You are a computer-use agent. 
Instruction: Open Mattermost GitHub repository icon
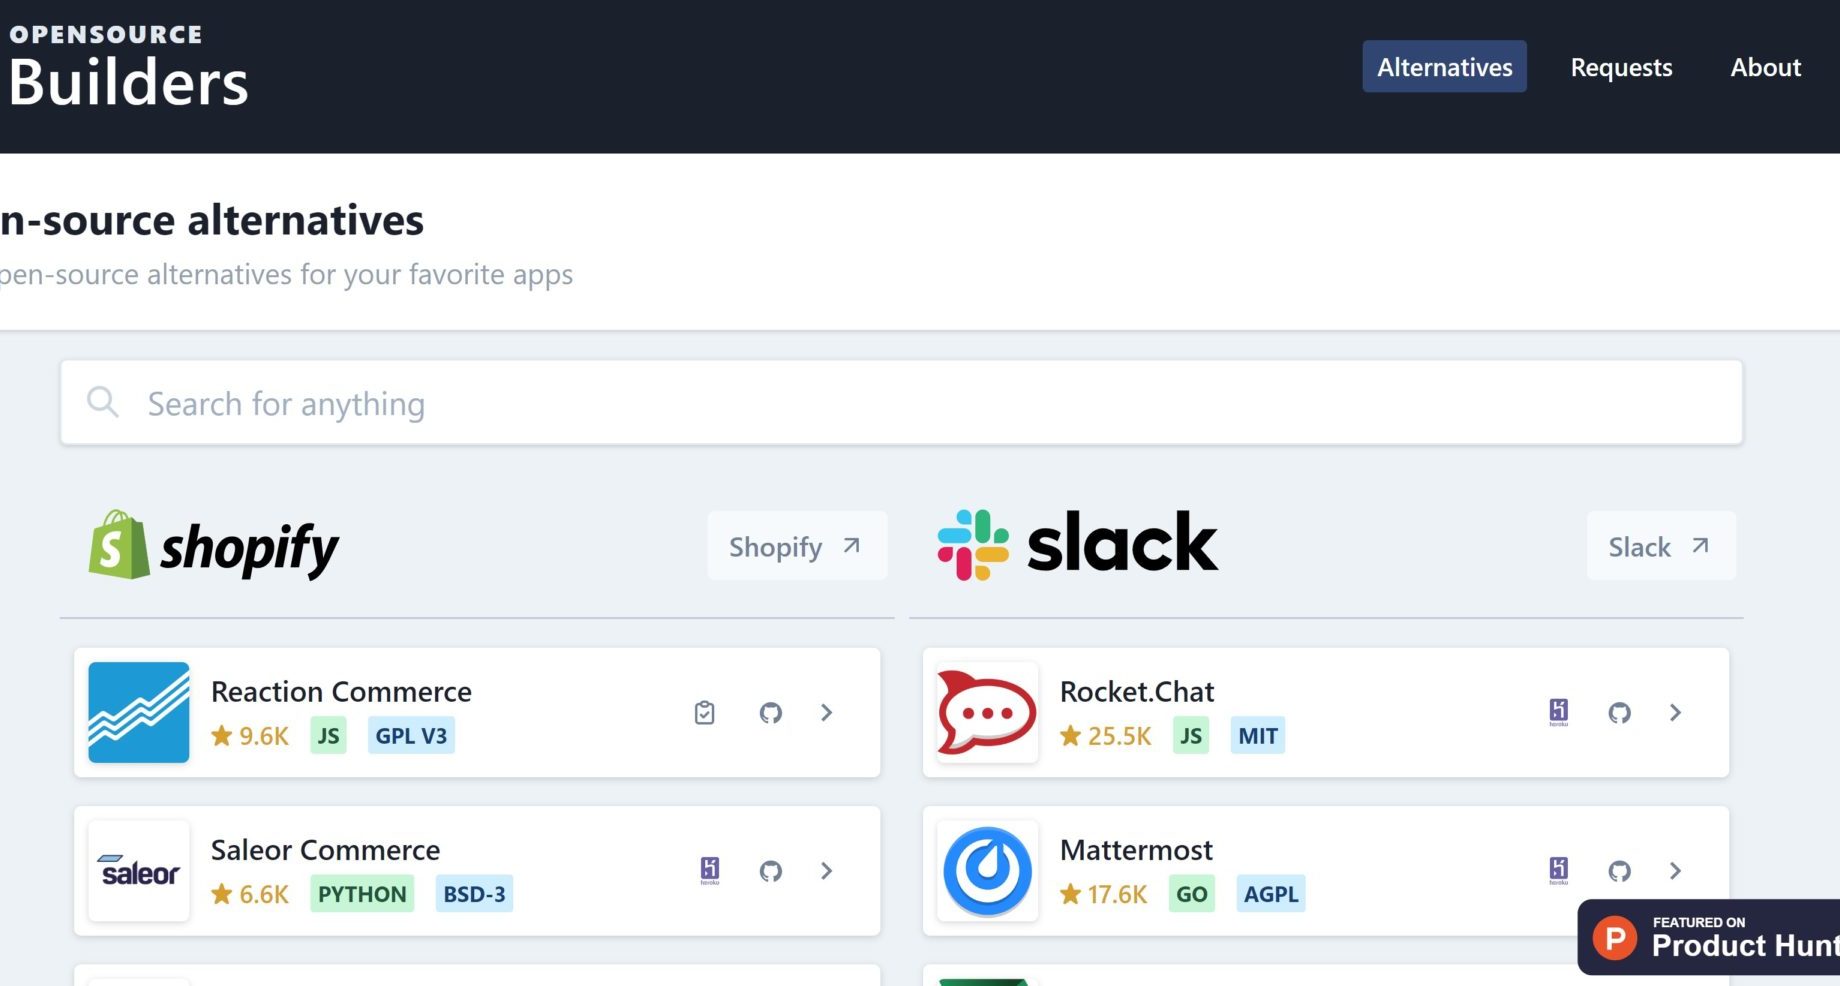[x=1619, y=871]
